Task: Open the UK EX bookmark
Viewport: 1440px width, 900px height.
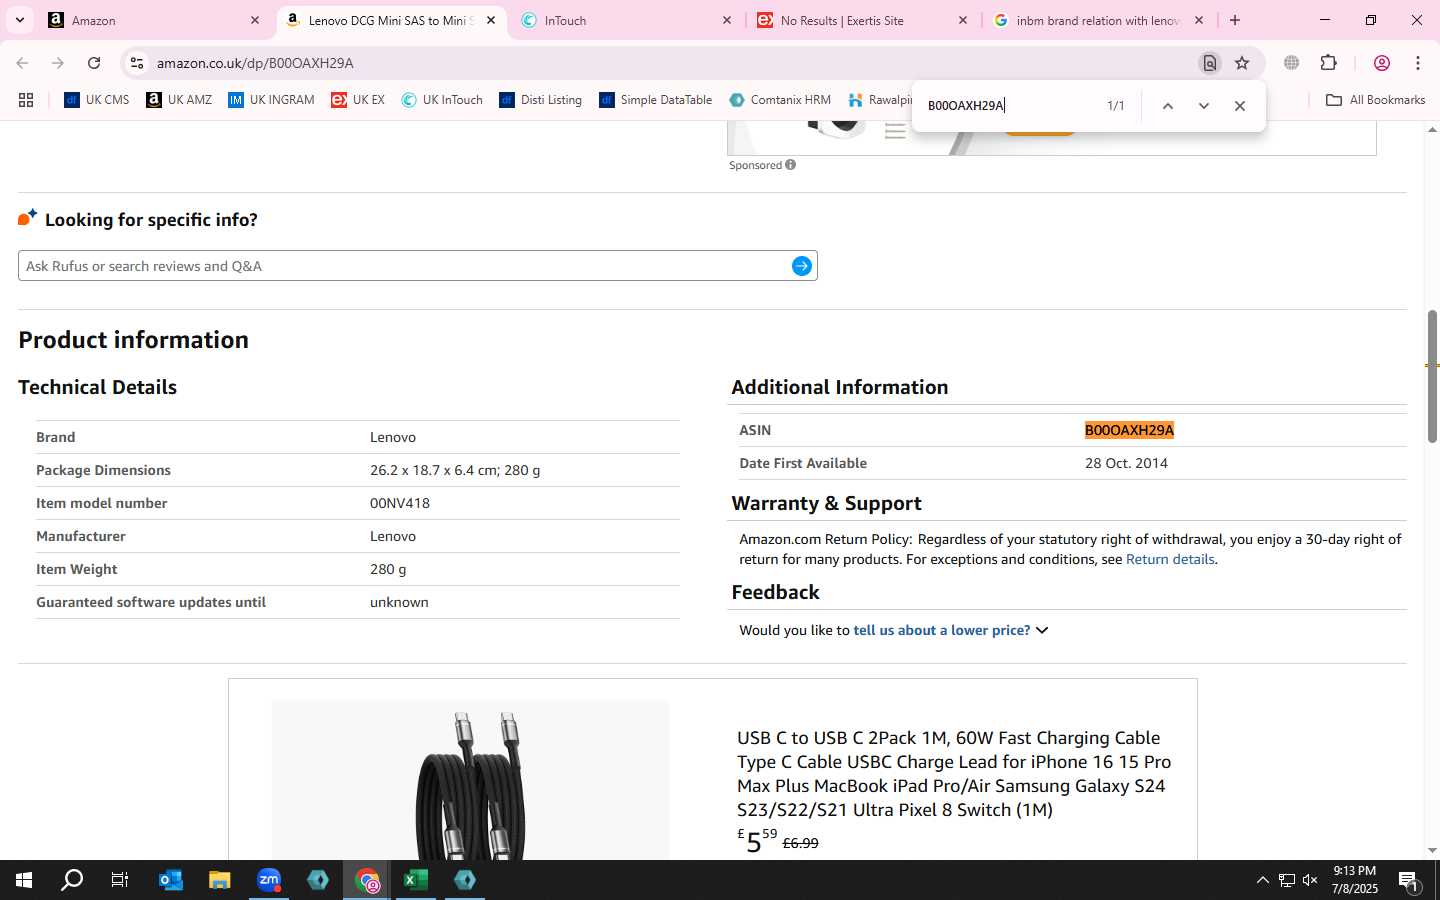Action: click(x=358, y=100)
